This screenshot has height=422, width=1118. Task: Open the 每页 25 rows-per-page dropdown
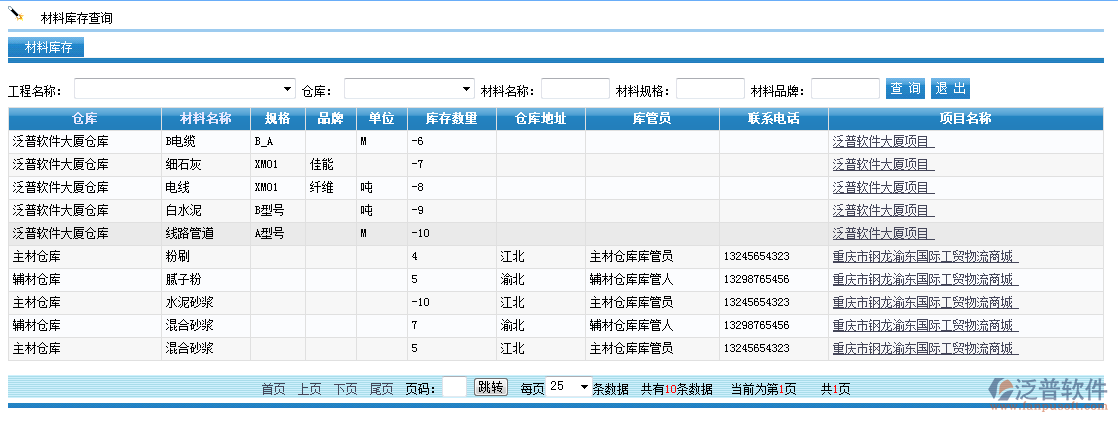(x=570, y=387)
